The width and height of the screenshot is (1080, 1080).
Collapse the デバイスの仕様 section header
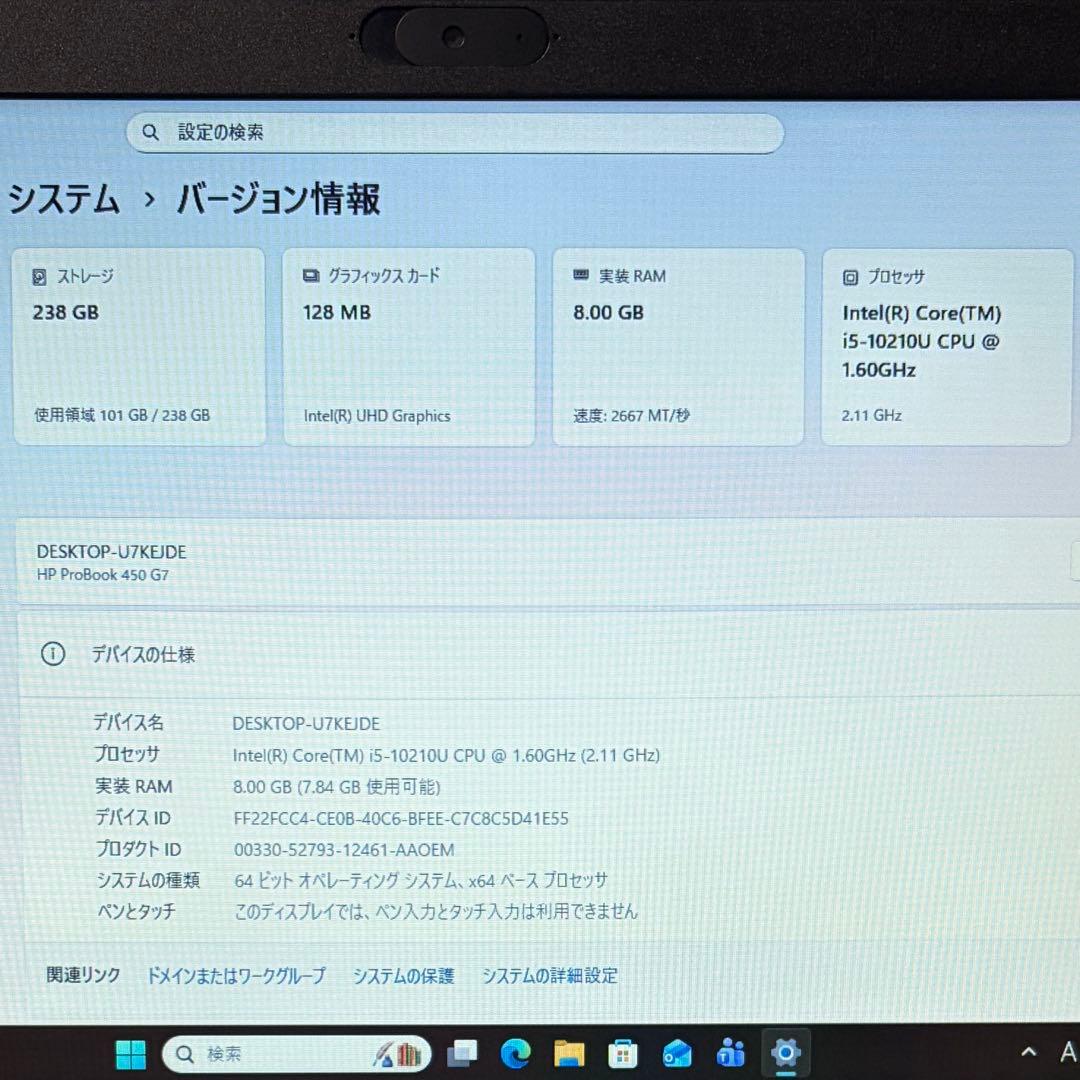click(x=549, y=654)
